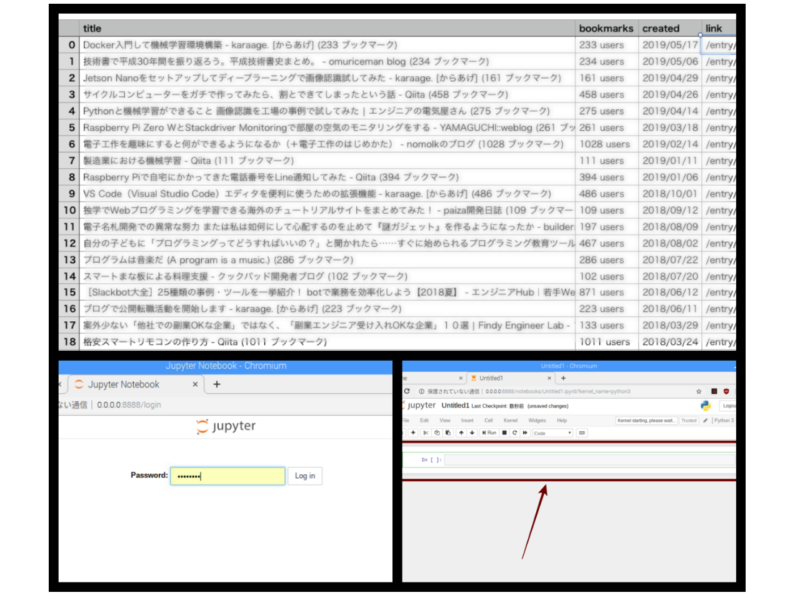Viewport: 800px width, 600px height.
Task: Click the Untitled1 notebook title to rename
Action: [455, 406]
